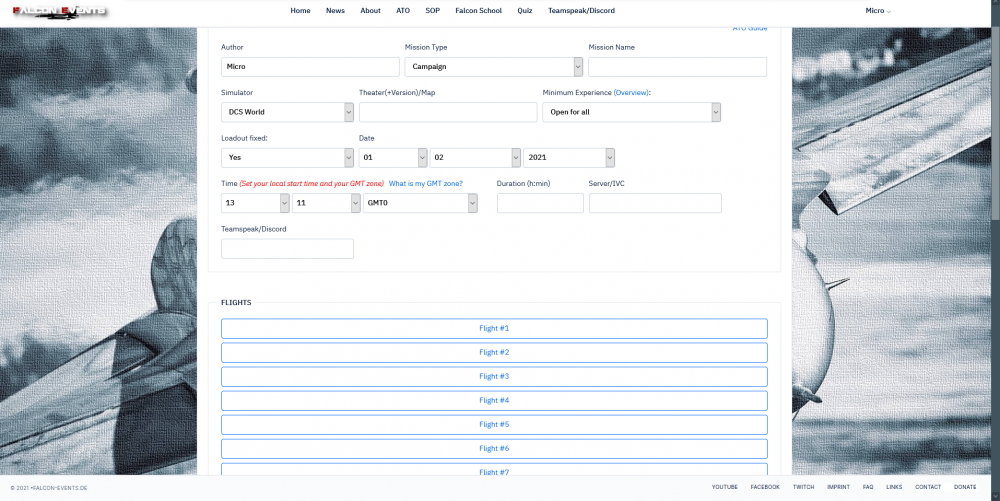Go to the ATO menu item
Image resolution: width=1000 pixels, height=501 pixels.
coord(403,10)
